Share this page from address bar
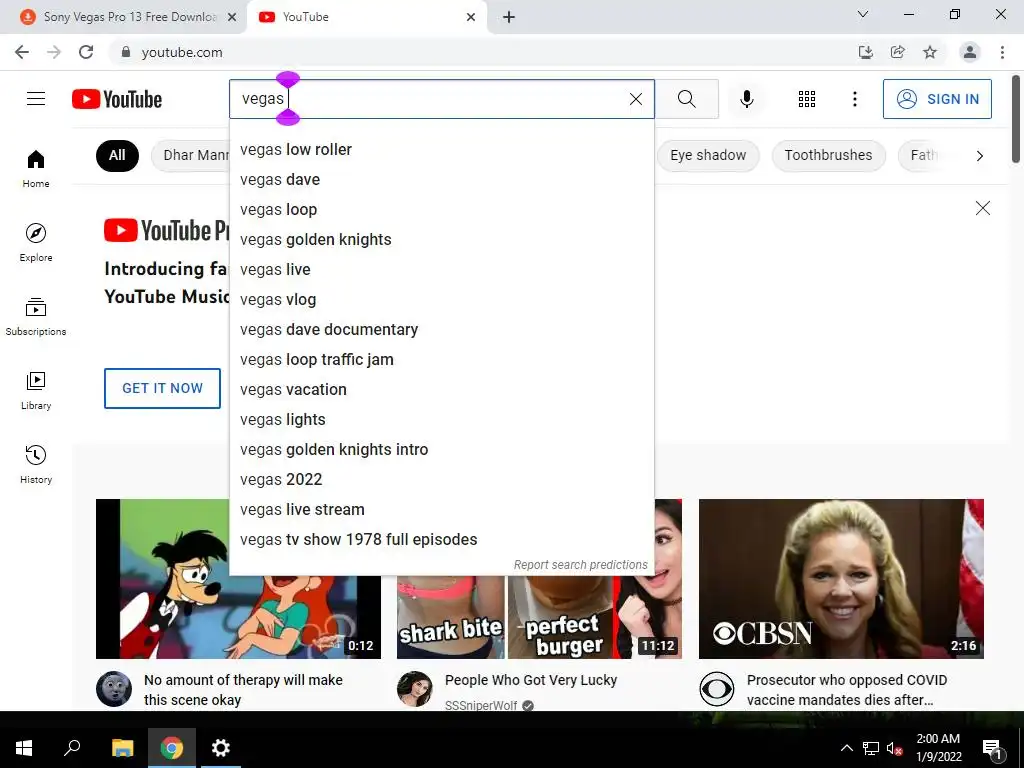The image size is (1024, 768). [897, 52]
